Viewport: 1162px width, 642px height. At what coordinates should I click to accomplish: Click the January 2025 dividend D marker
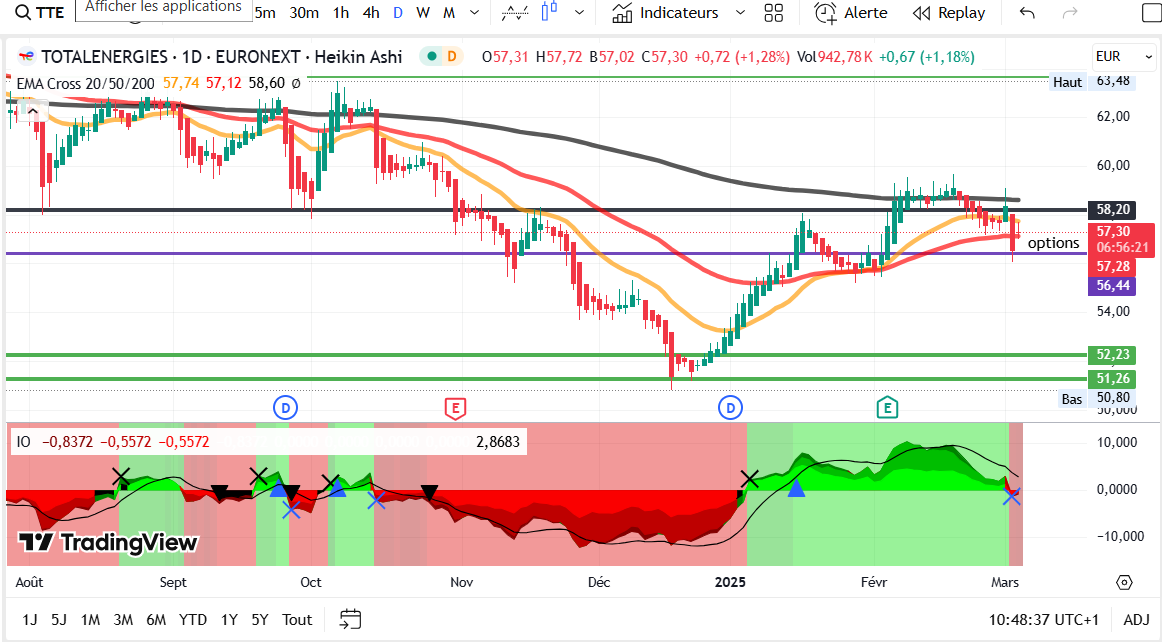(731, 407)
